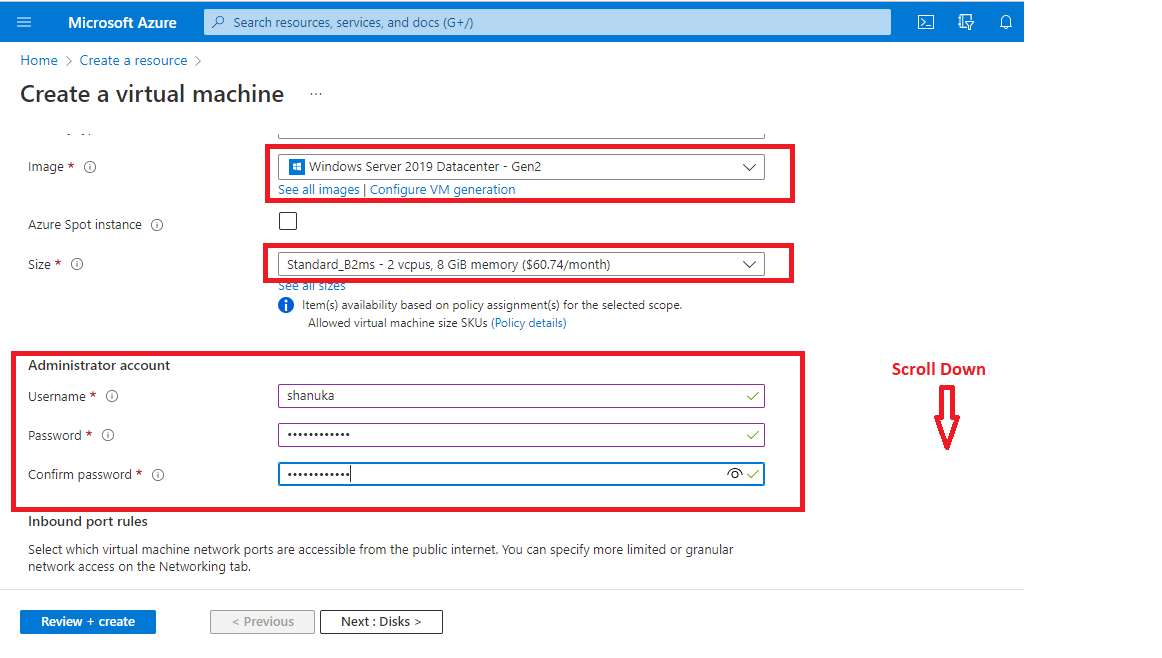This screenshot has height=658, width=1162.
Task: Open the Azure portal hamburger menu
Action: 24,22
